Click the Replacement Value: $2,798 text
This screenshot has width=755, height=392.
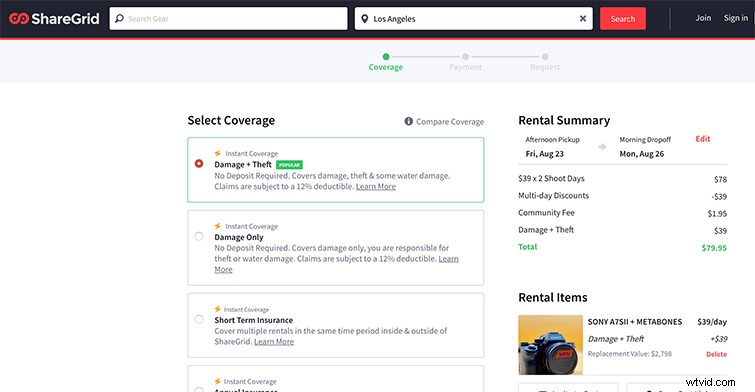point(629,354)
